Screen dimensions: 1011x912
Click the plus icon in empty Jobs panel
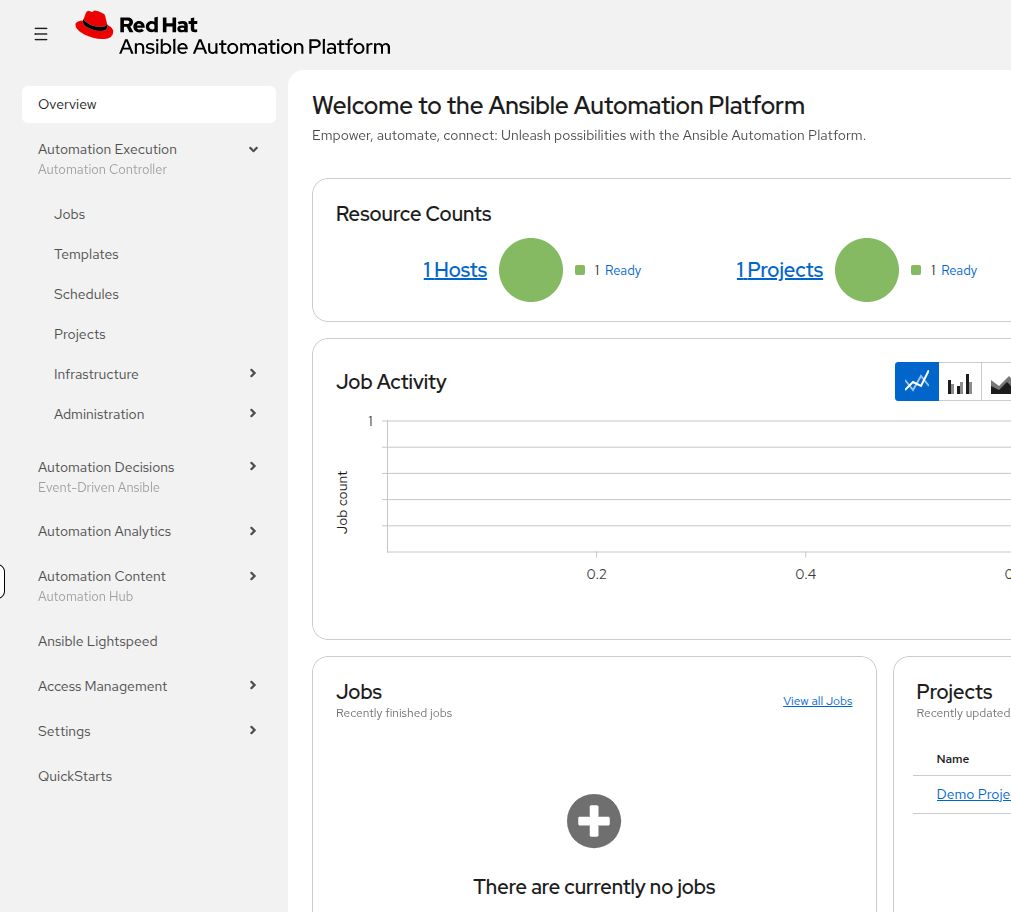click(594, 821)
